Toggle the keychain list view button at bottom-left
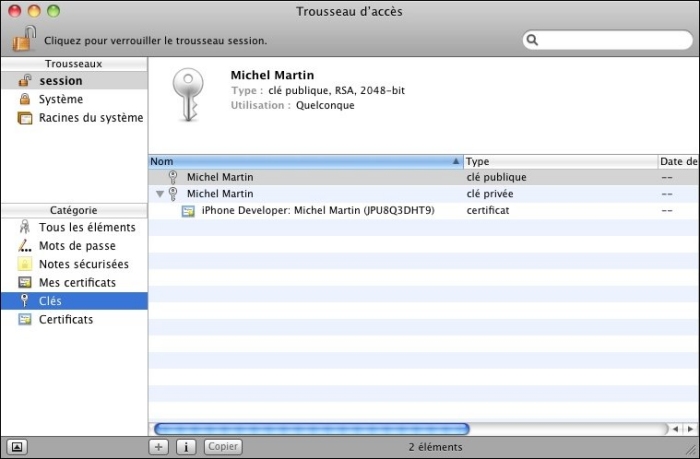The image size is (700, 459). point(18,447)
